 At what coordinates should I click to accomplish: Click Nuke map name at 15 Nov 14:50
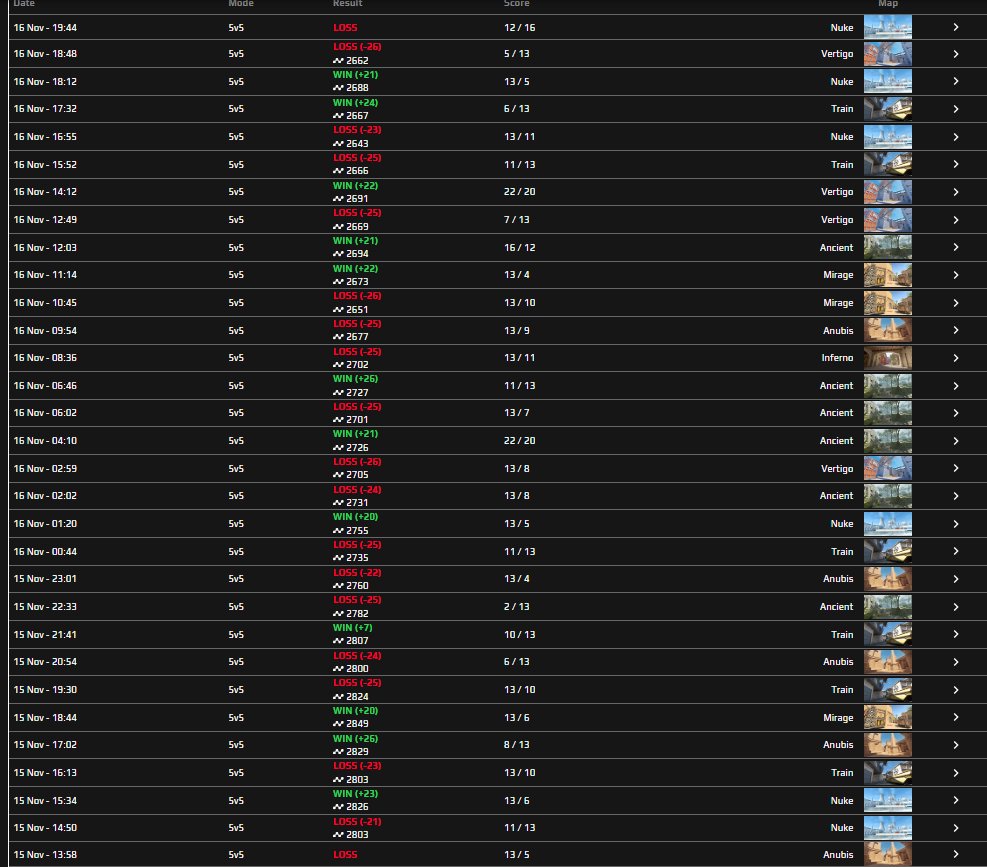click(842, 828)
